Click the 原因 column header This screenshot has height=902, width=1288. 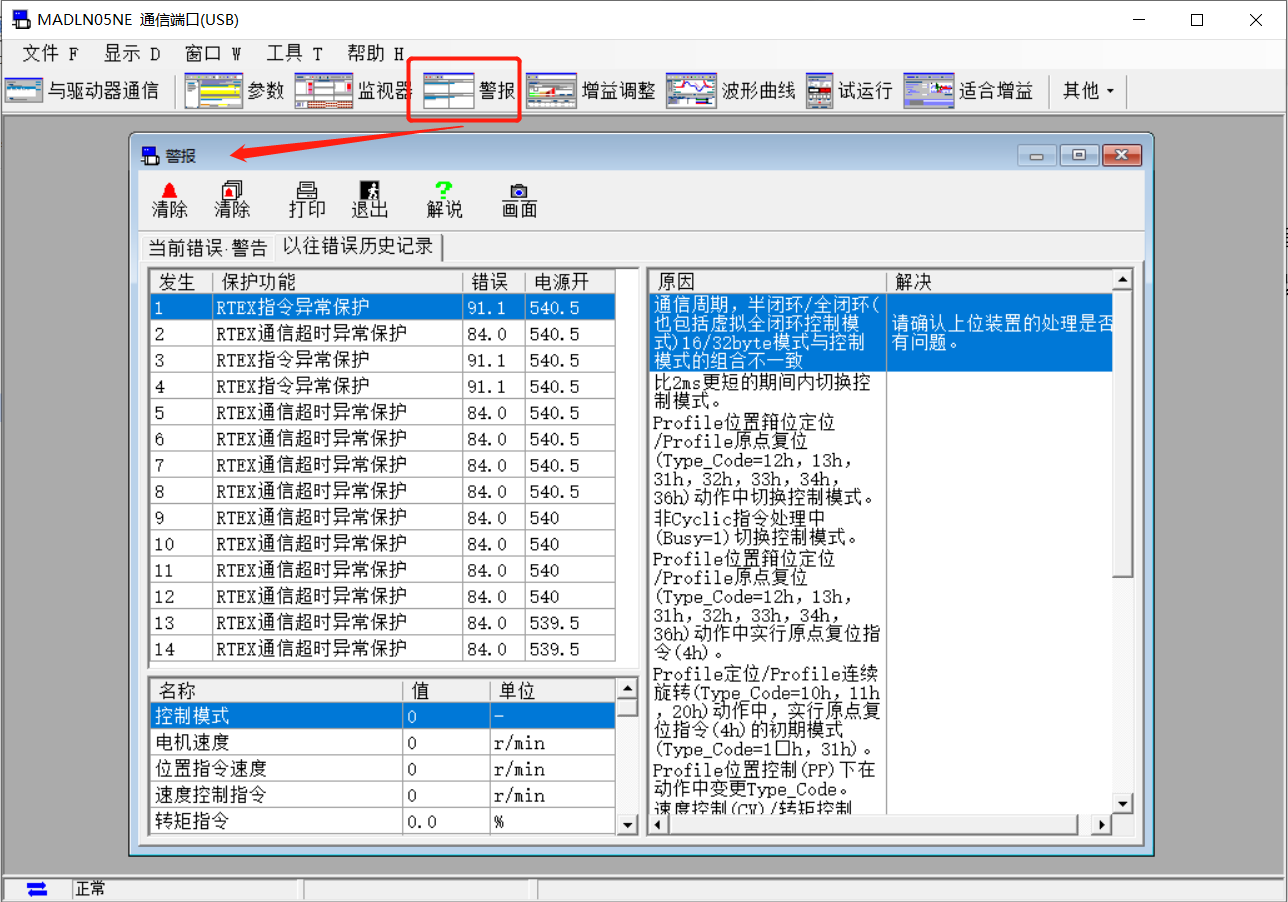click(767, 282)
